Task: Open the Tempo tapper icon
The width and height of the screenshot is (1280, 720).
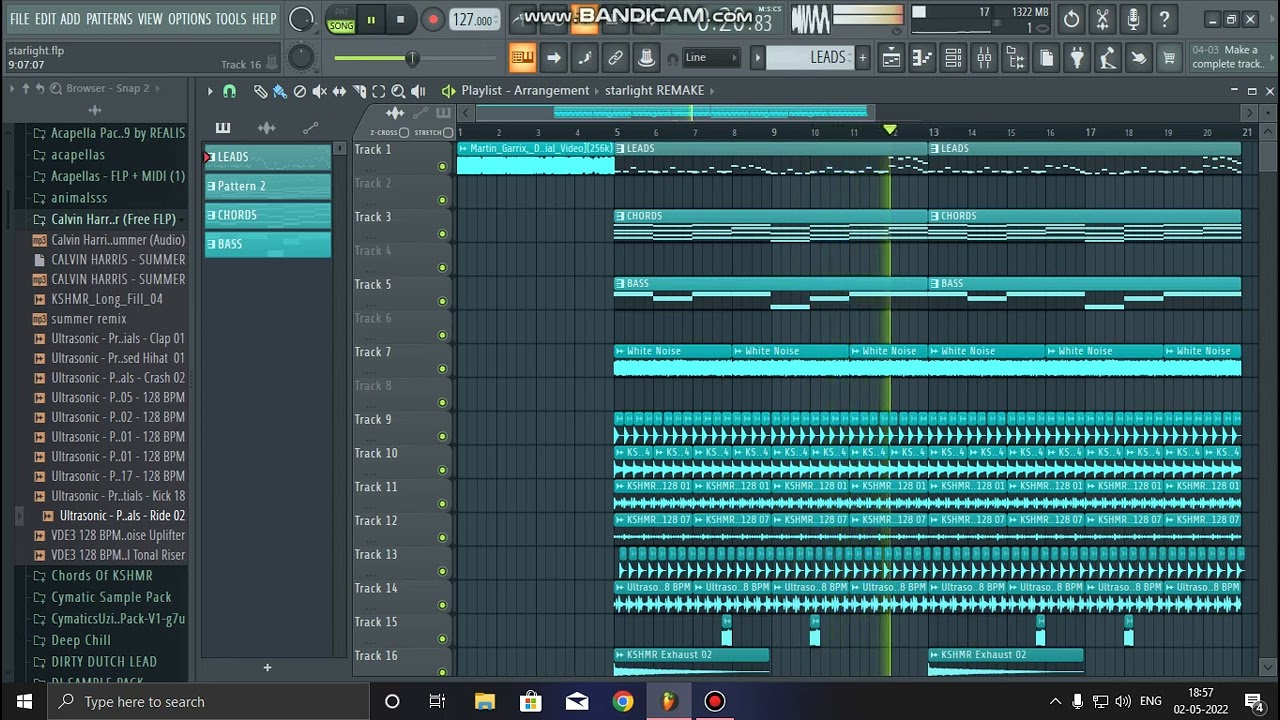Action: tap(1108, 58)
